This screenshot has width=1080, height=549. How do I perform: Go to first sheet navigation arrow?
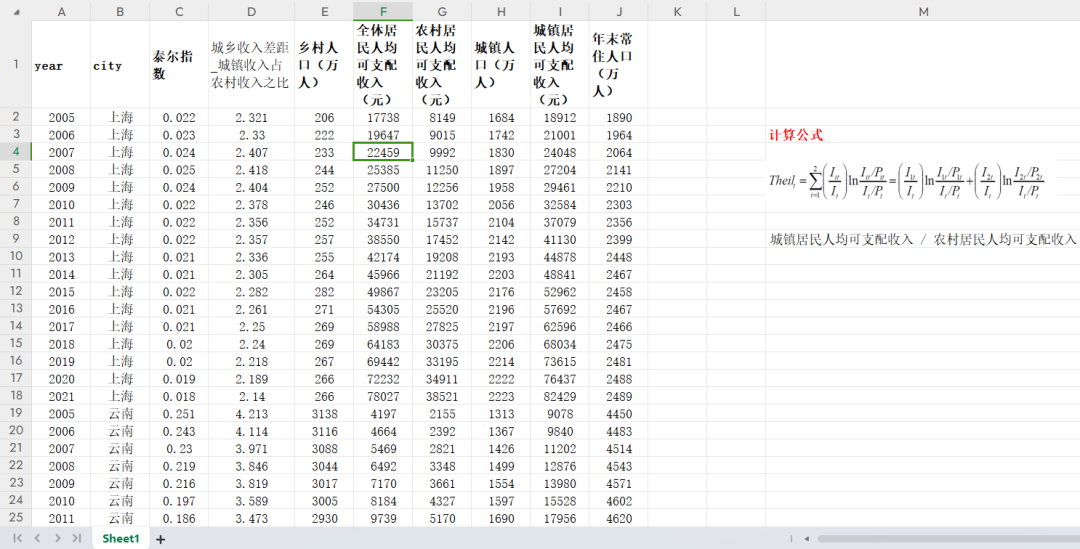pos(17,538)
